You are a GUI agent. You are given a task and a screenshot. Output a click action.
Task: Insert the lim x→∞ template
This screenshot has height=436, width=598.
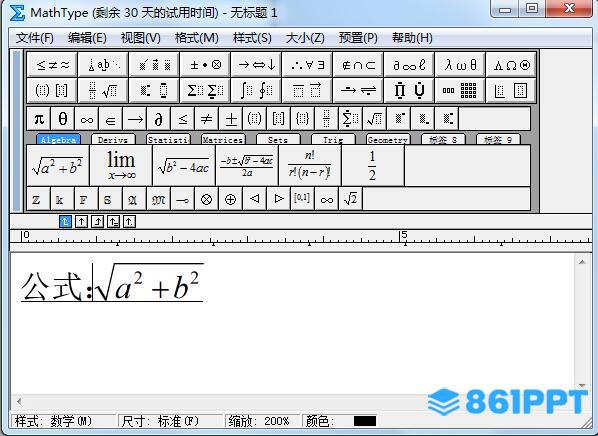[121, 166]
